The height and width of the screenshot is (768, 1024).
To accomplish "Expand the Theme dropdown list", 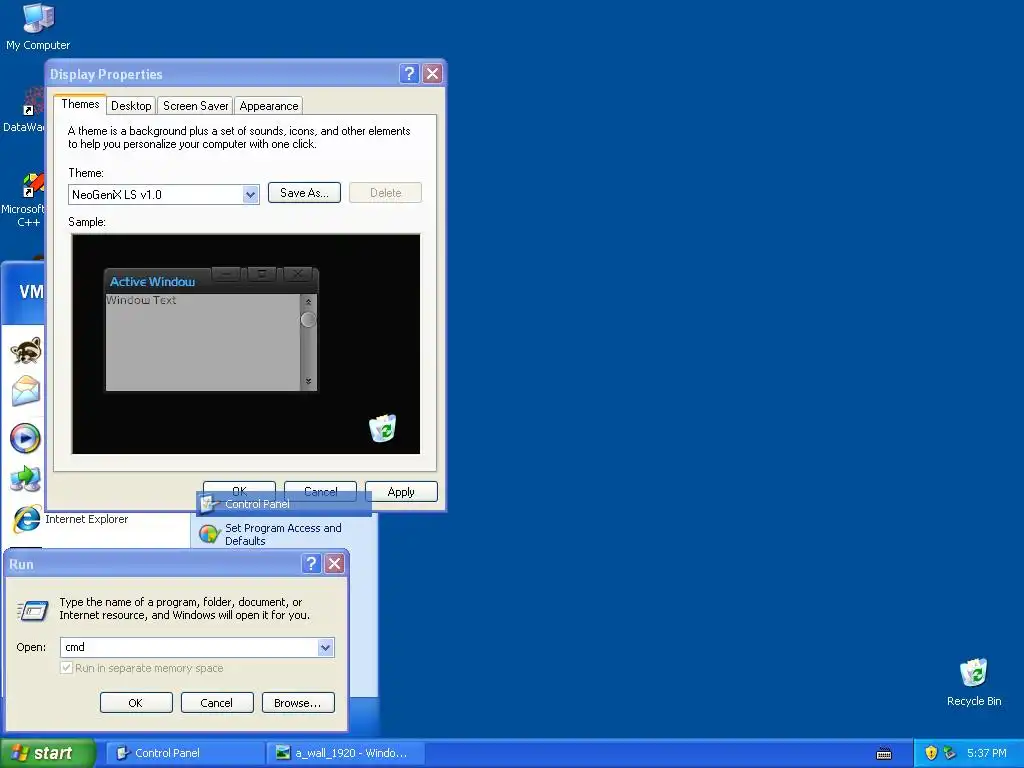I will click(250, 194).
